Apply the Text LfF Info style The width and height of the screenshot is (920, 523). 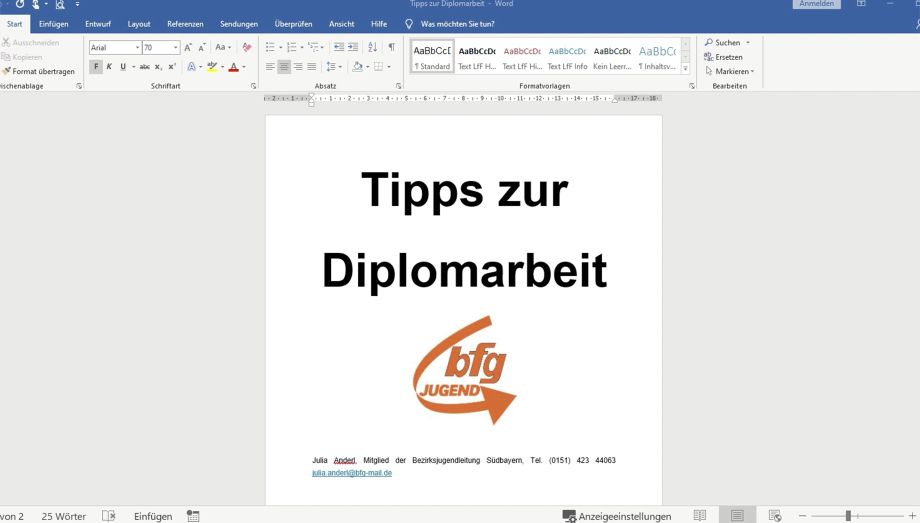click(x=567, y=57)
